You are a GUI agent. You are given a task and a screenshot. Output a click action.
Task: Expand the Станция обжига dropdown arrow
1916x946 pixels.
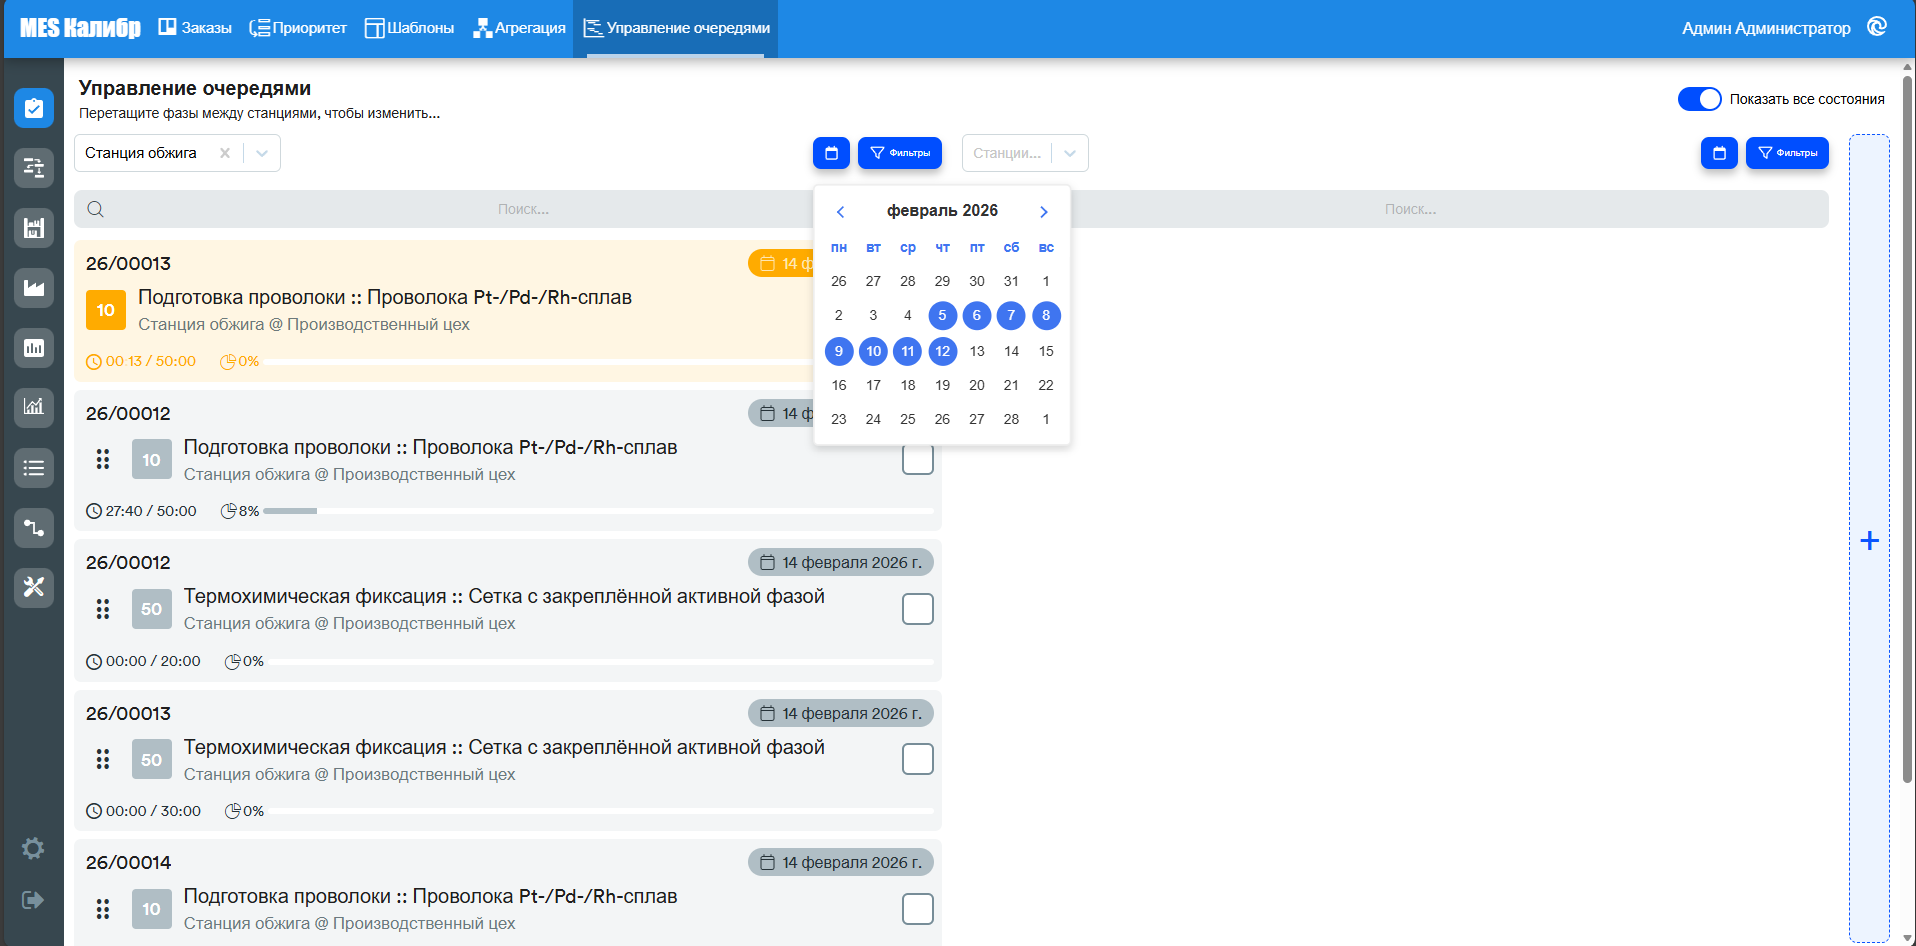pyautogui.click(x=262, y=153)
